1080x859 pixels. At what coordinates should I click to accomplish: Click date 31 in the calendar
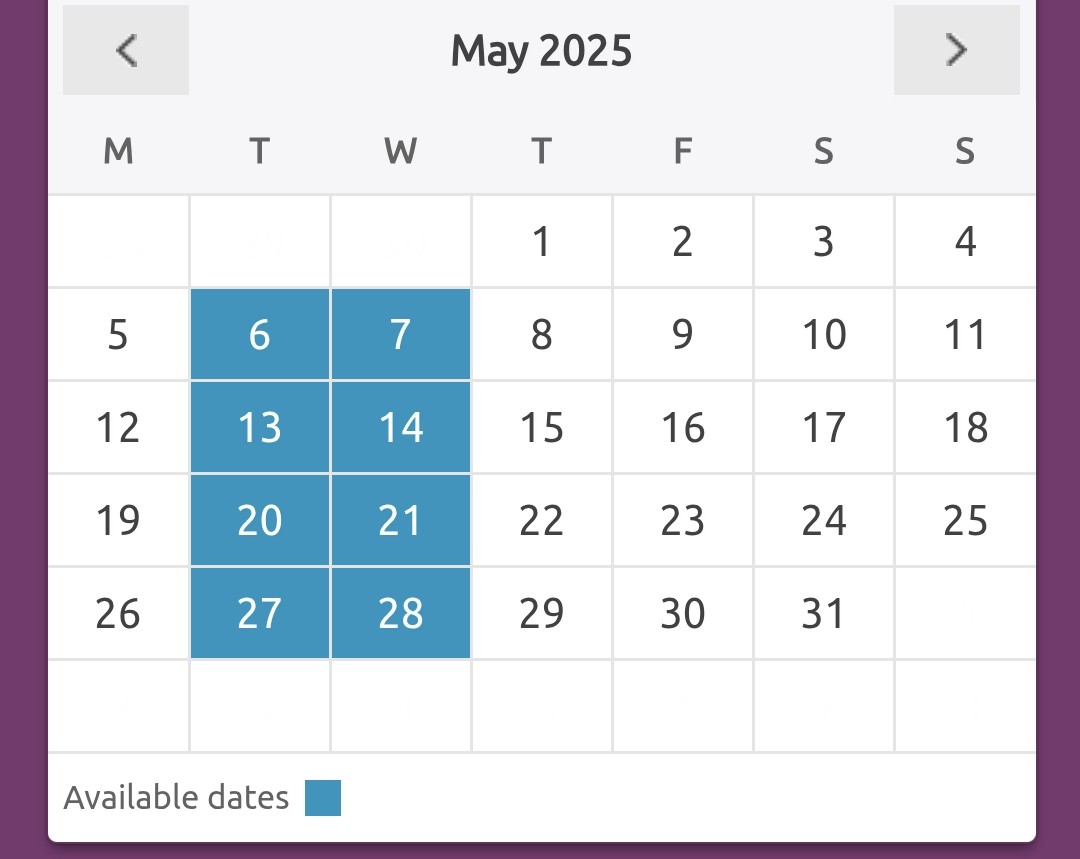[824, 613]
